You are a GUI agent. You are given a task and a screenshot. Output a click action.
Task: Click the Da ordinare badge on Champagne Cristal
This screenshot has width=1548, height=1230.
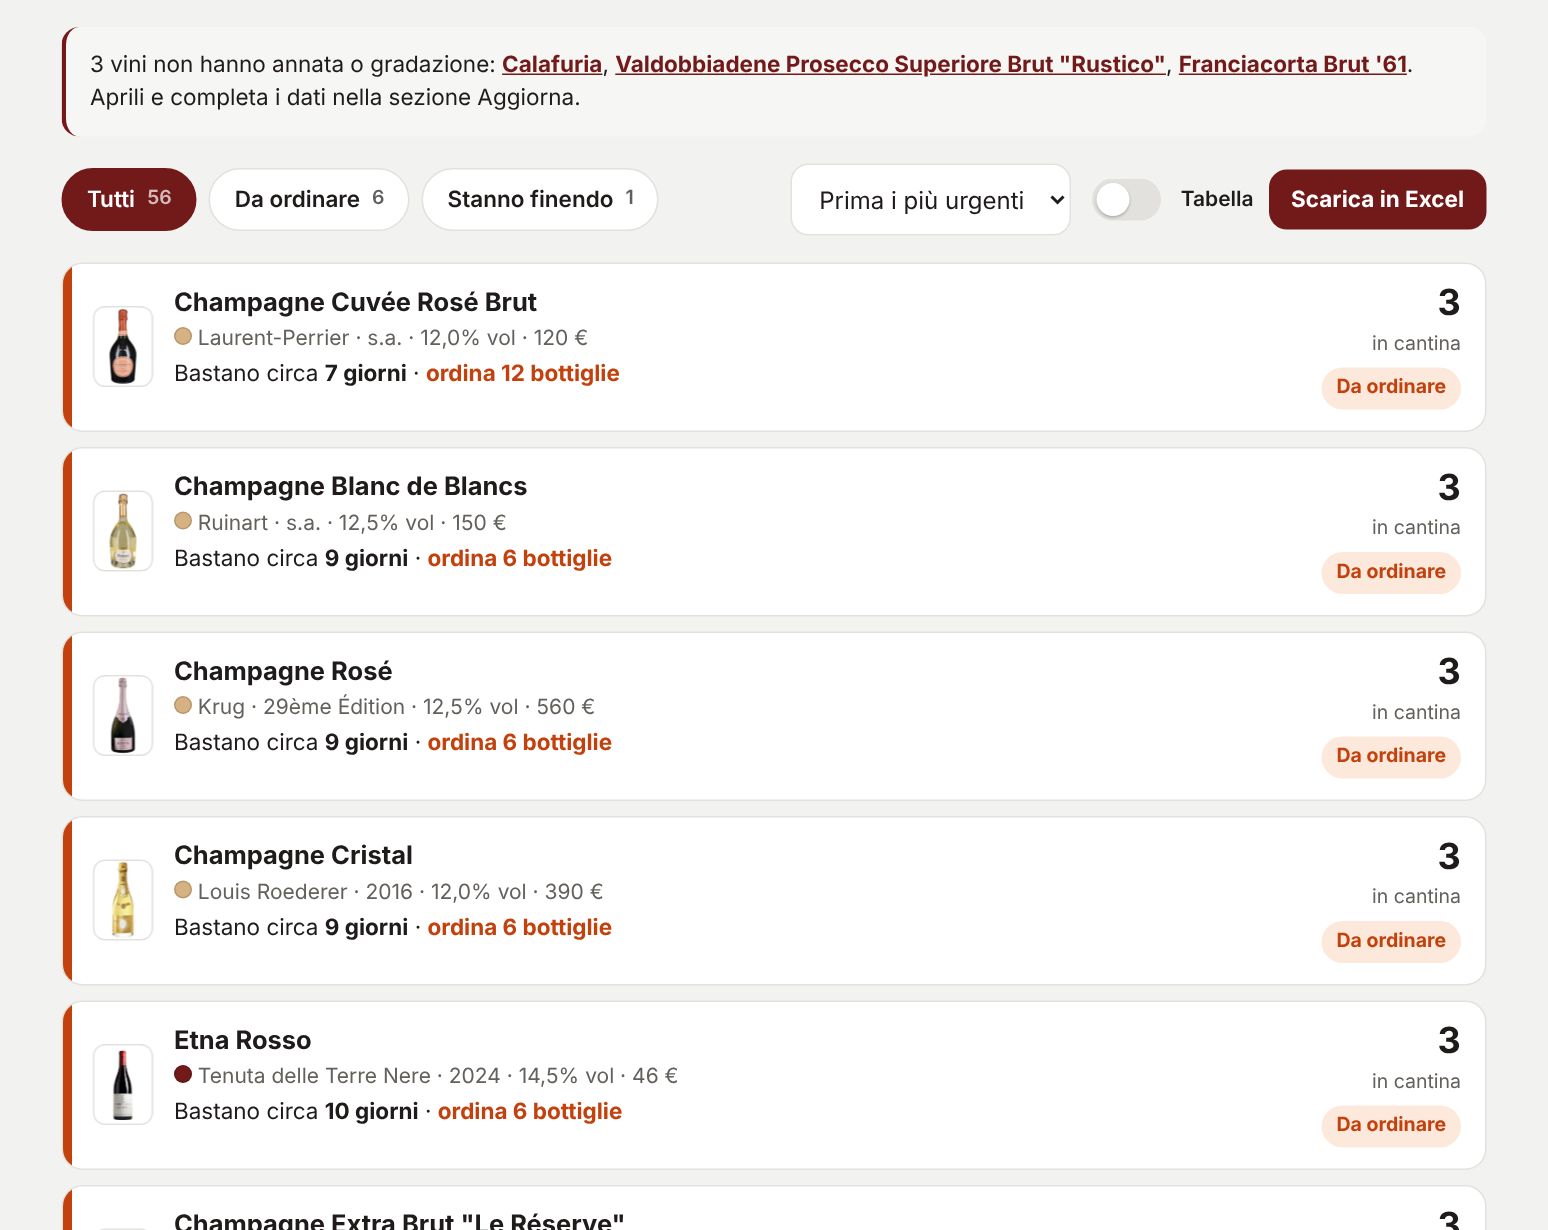pyautogui.click(x=1391, y=940)
